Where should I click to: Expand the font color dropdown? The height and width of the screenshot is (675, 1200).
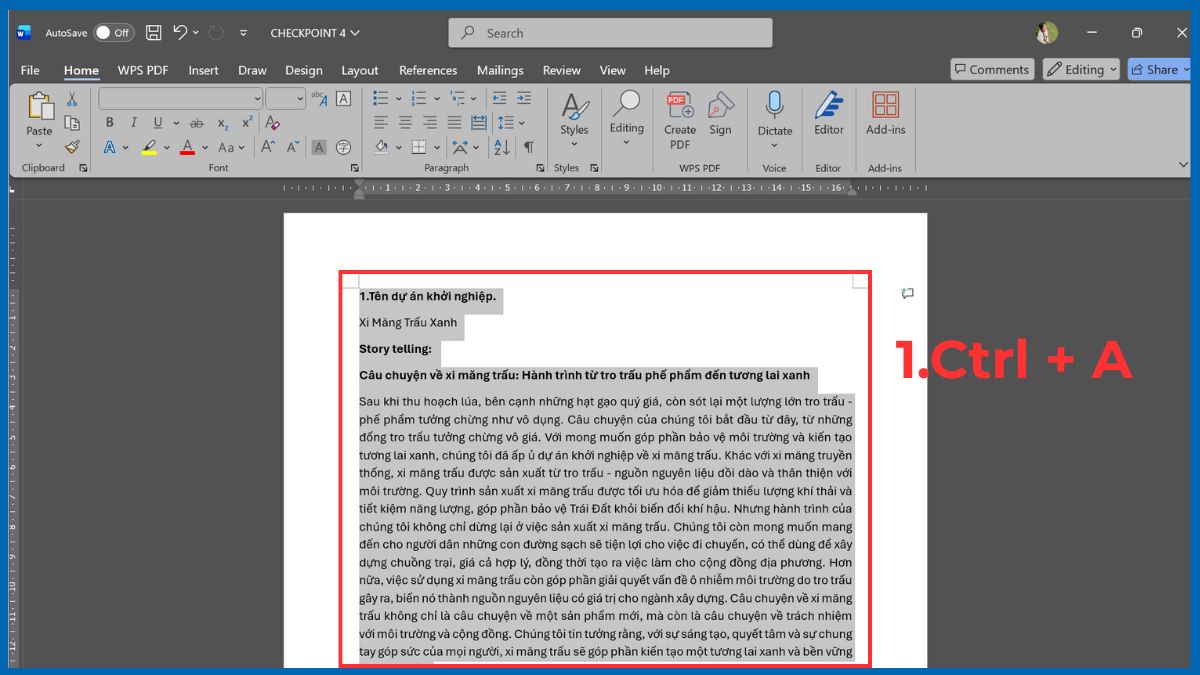205,147
